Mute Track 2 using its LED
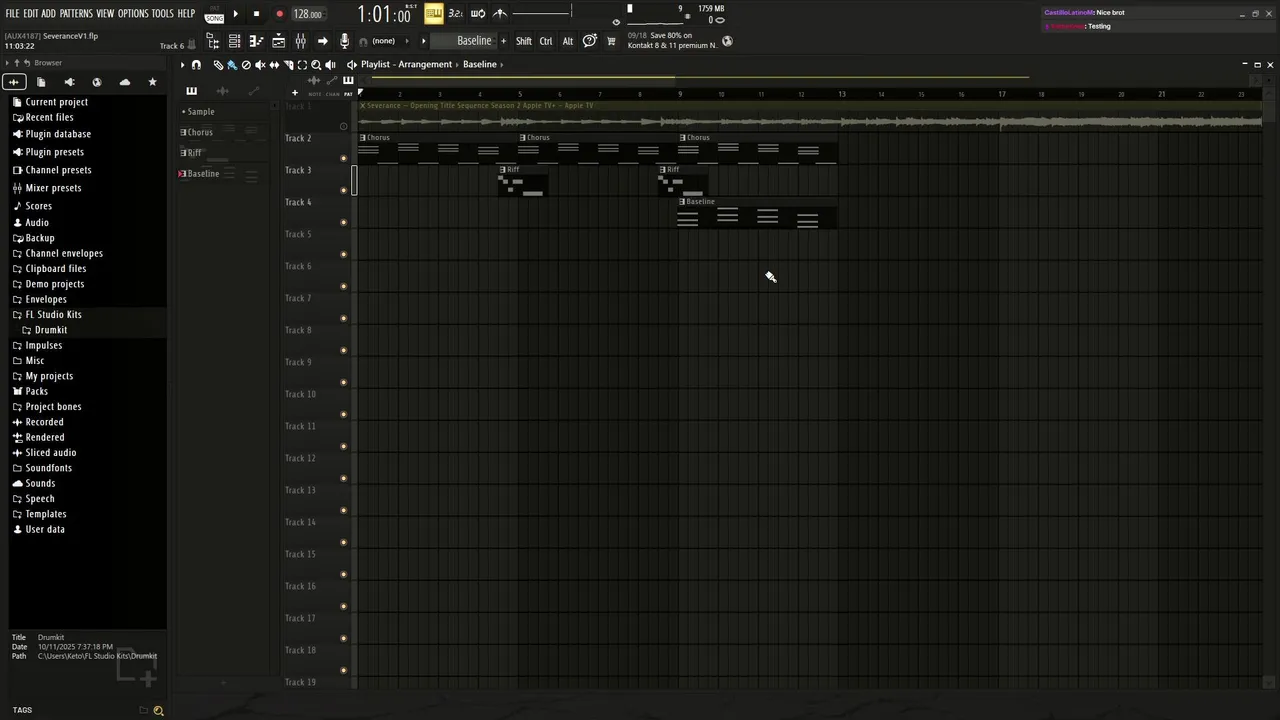Screen dimensions: 1280x720 coord(344,158)
